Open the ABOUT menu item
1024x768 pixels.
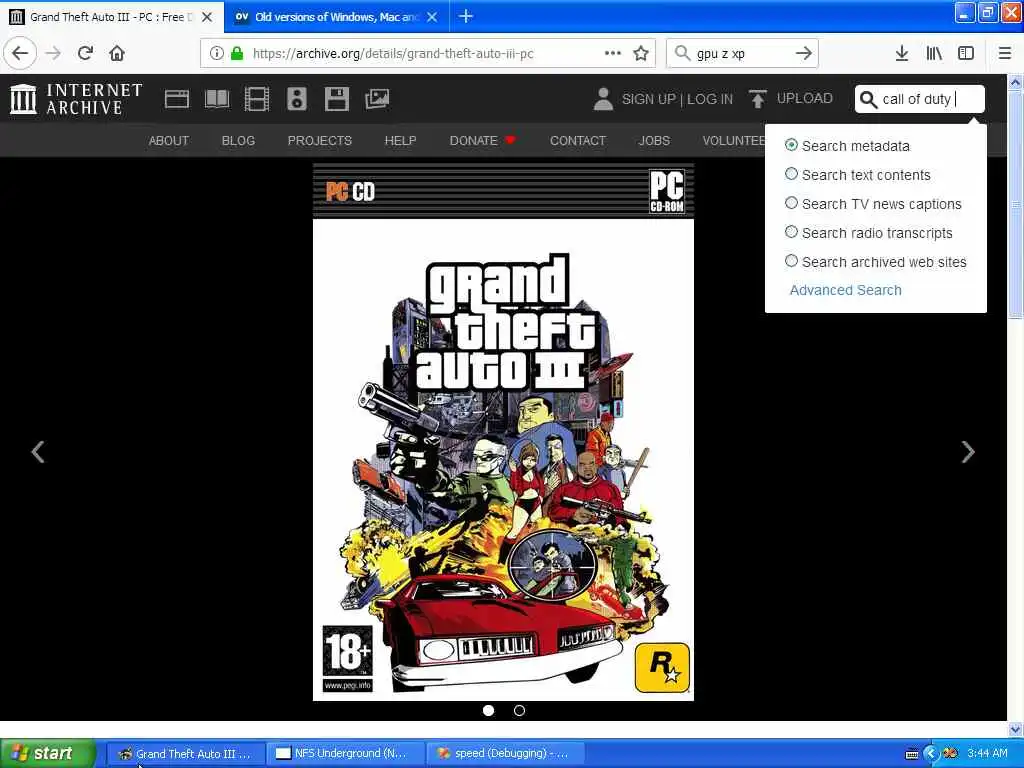tap(168, 140)
